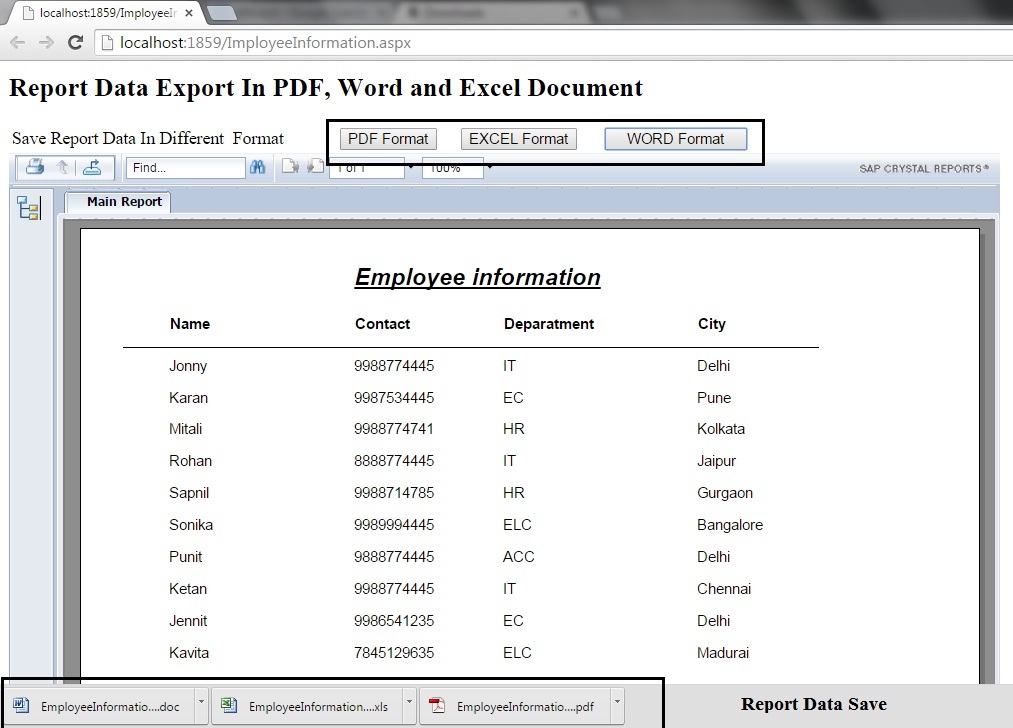Click the WORD Format button
The width and height of the screenshot is (1013, 728).
pyautogui.click(x=675, y=138)
